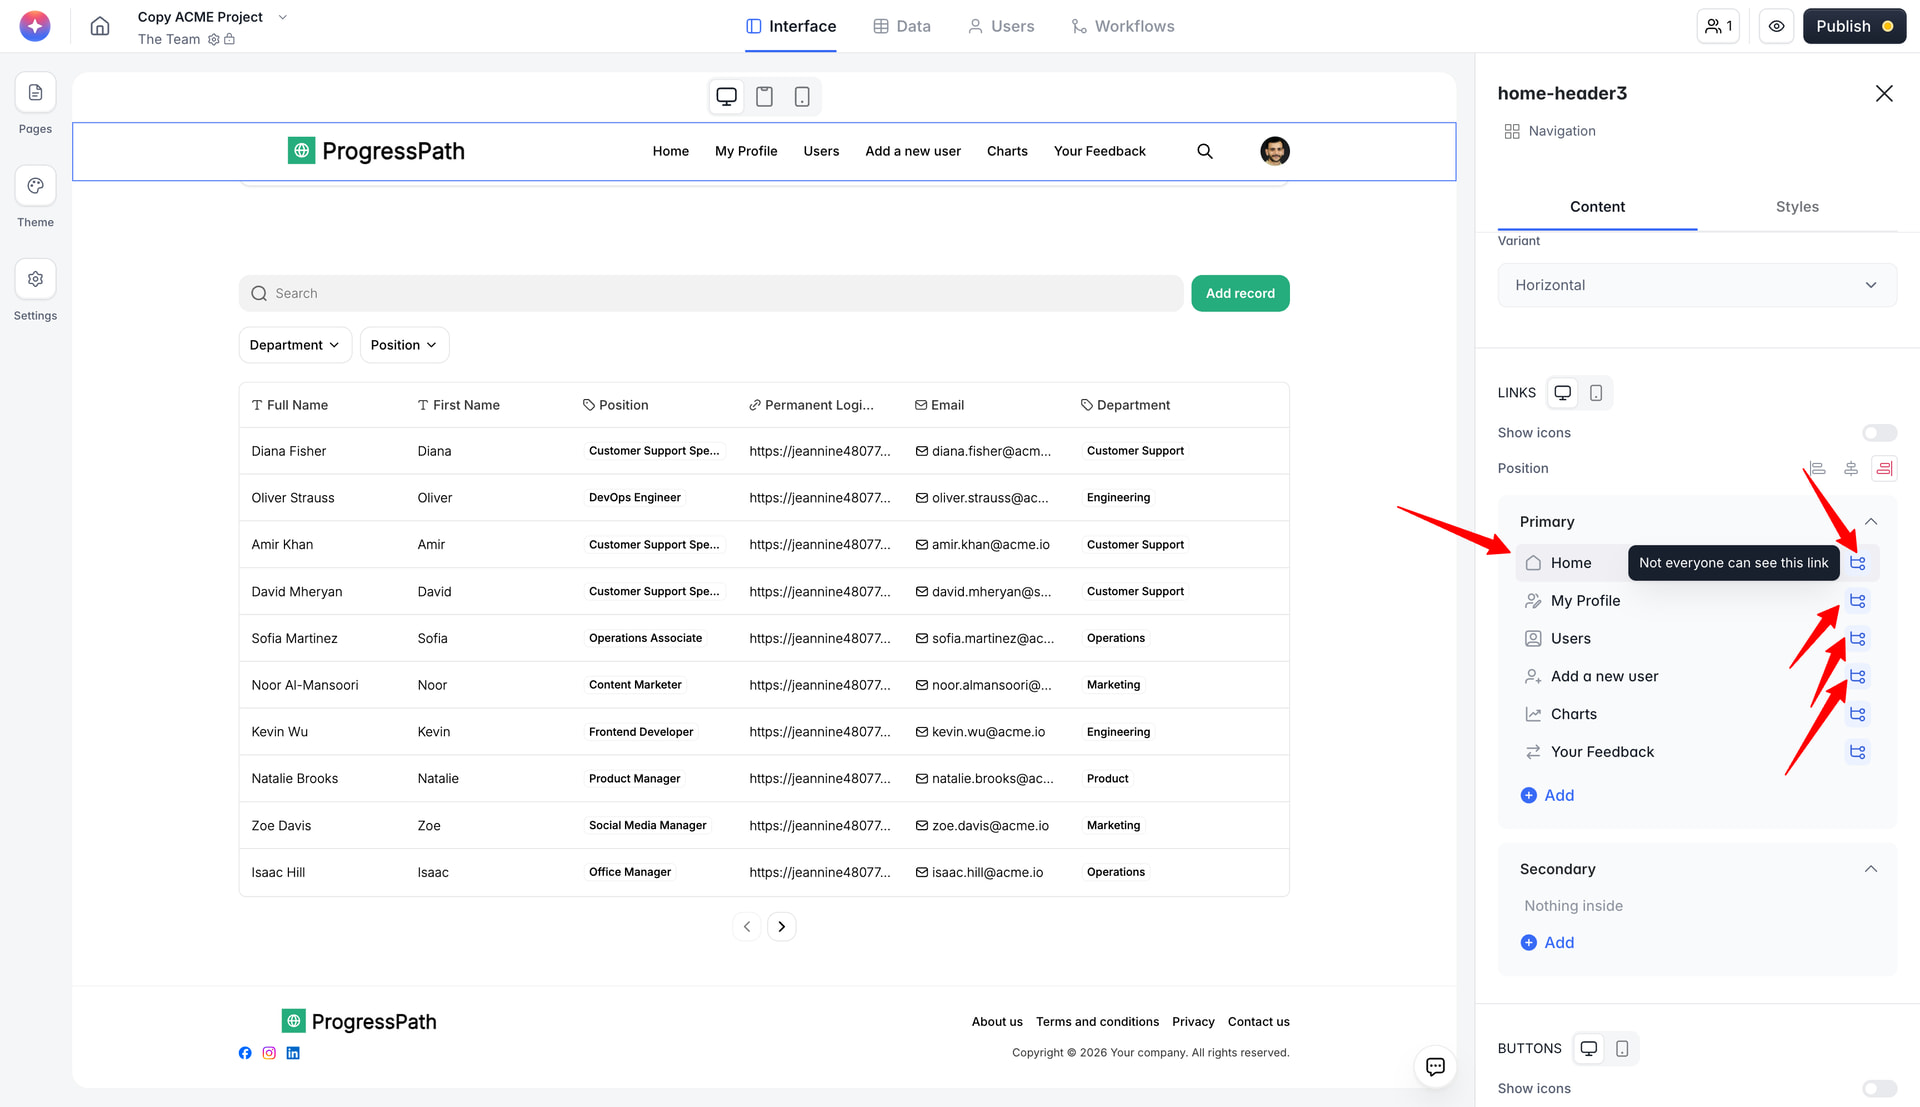This screenshot has height=1107, width=1920.
Task: Open the support chat bubble
Action: 1435,1066
